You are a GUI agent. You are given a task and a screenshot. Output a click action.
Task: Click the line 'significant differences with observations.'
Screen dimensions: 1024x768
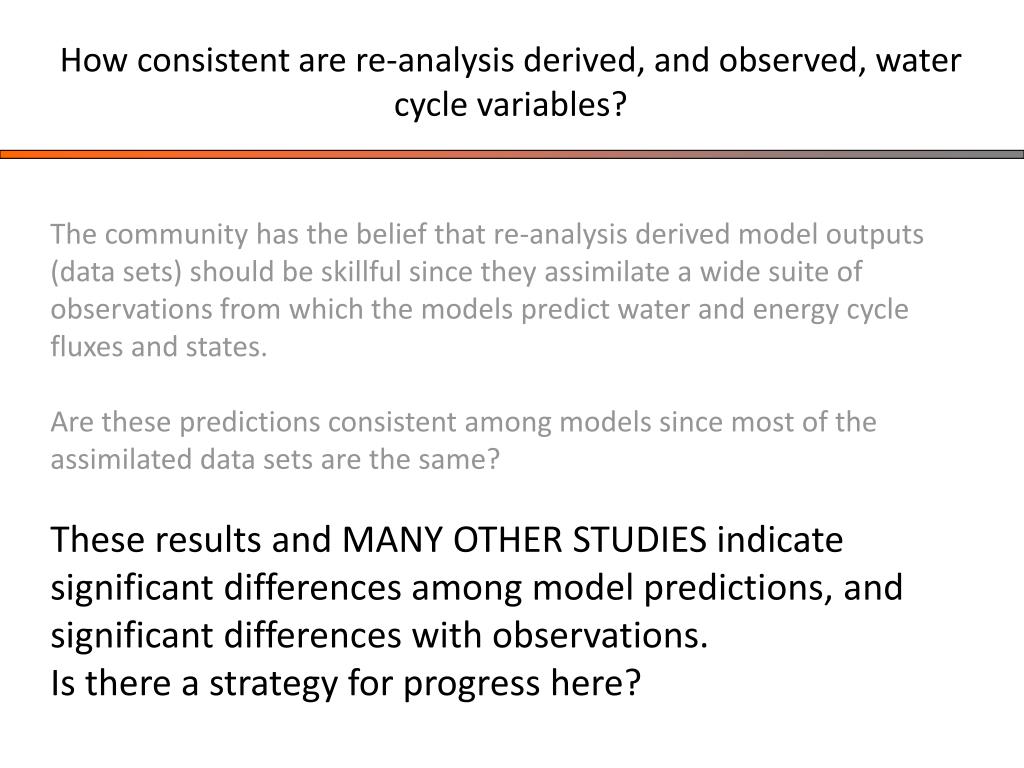(379, 635)
